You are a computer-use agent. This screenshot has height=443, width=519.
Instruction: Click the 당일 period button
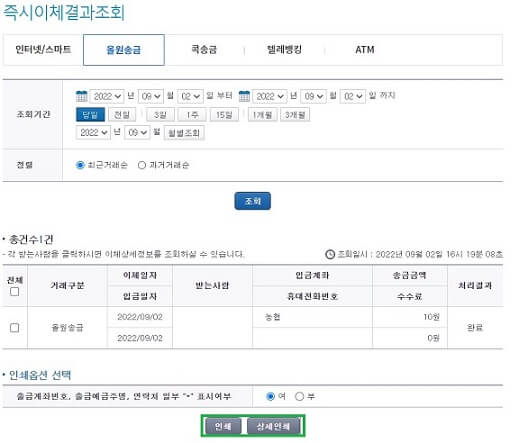click(90, 115)
